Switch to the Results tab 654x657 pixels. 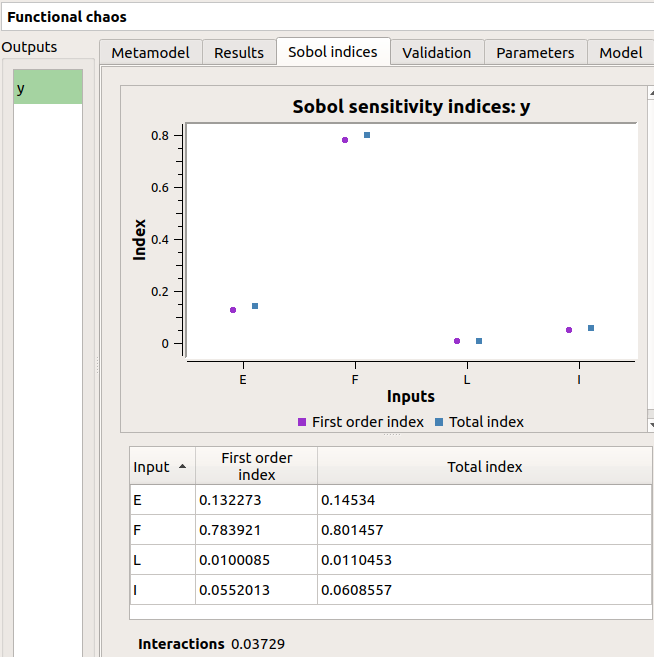tap(239, 53)
